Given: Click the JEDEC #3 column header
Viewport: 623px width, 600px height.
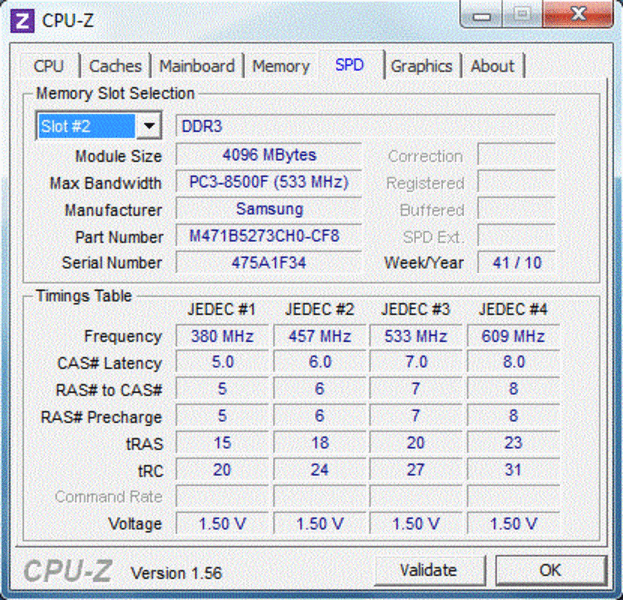Looking at the screenshot, I should tap(416, 310).
